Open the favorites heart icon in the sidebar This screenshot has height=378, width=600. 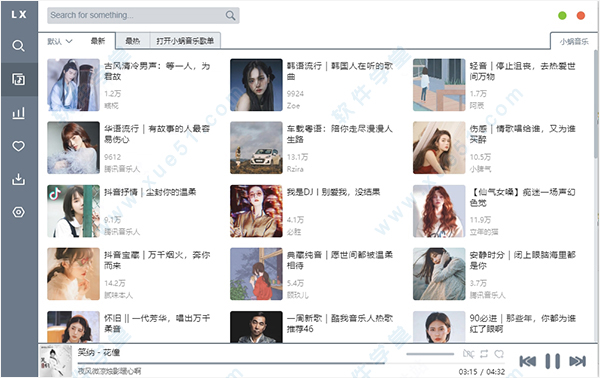click(18, 146)
